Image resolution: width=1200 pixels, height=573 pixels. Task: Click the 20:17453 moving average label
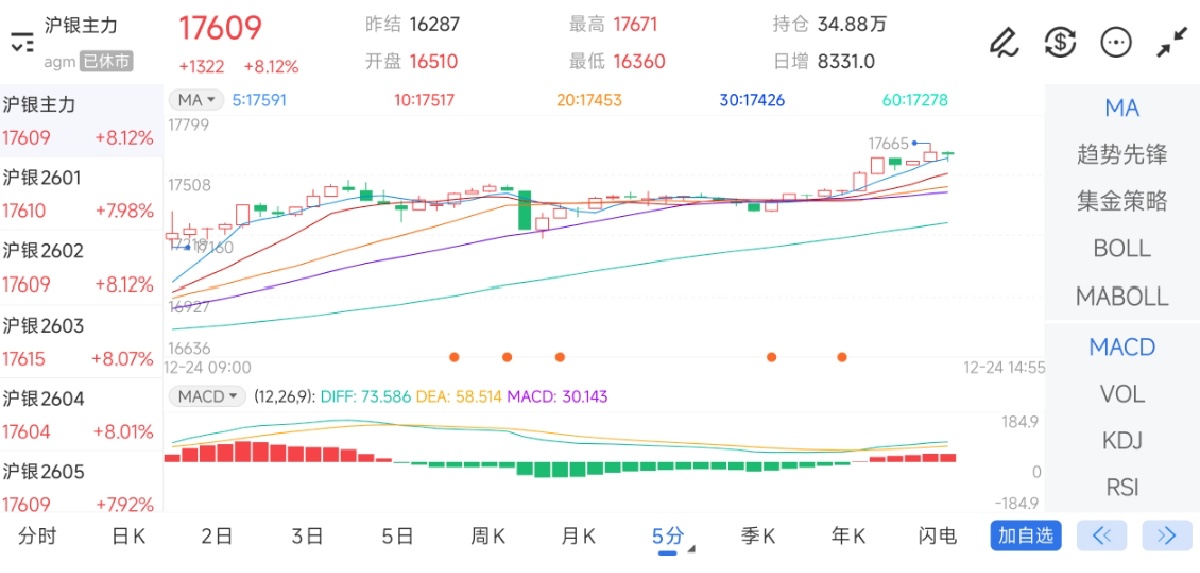pos(589,100)
